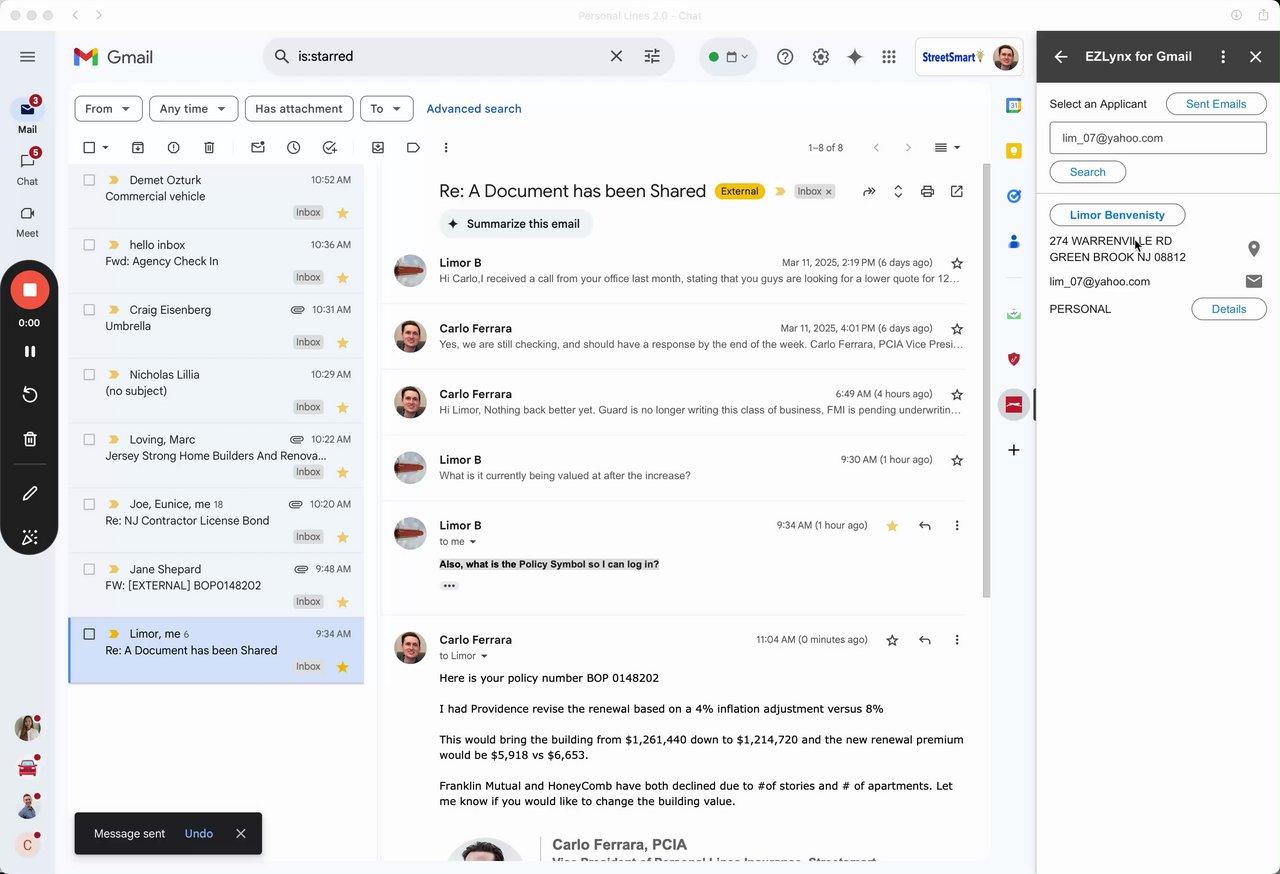Clear the is:starred search query
The width and height of the screenshot is (1280, 874).
point(617,57)
